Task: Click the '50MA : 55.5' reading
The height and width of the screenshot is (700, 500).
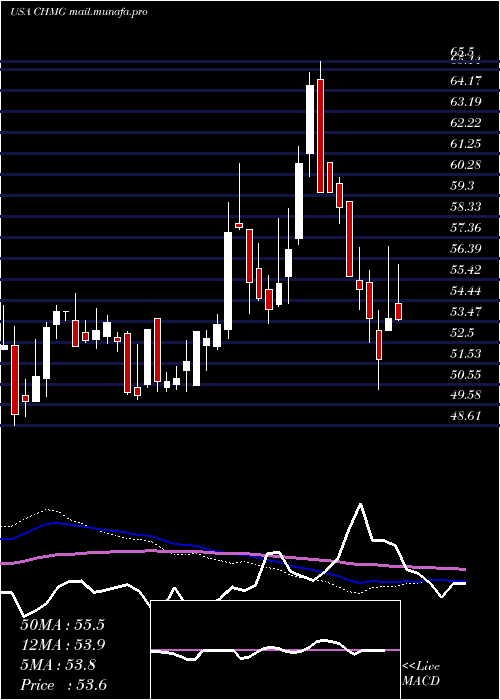Action: [62, 625]
